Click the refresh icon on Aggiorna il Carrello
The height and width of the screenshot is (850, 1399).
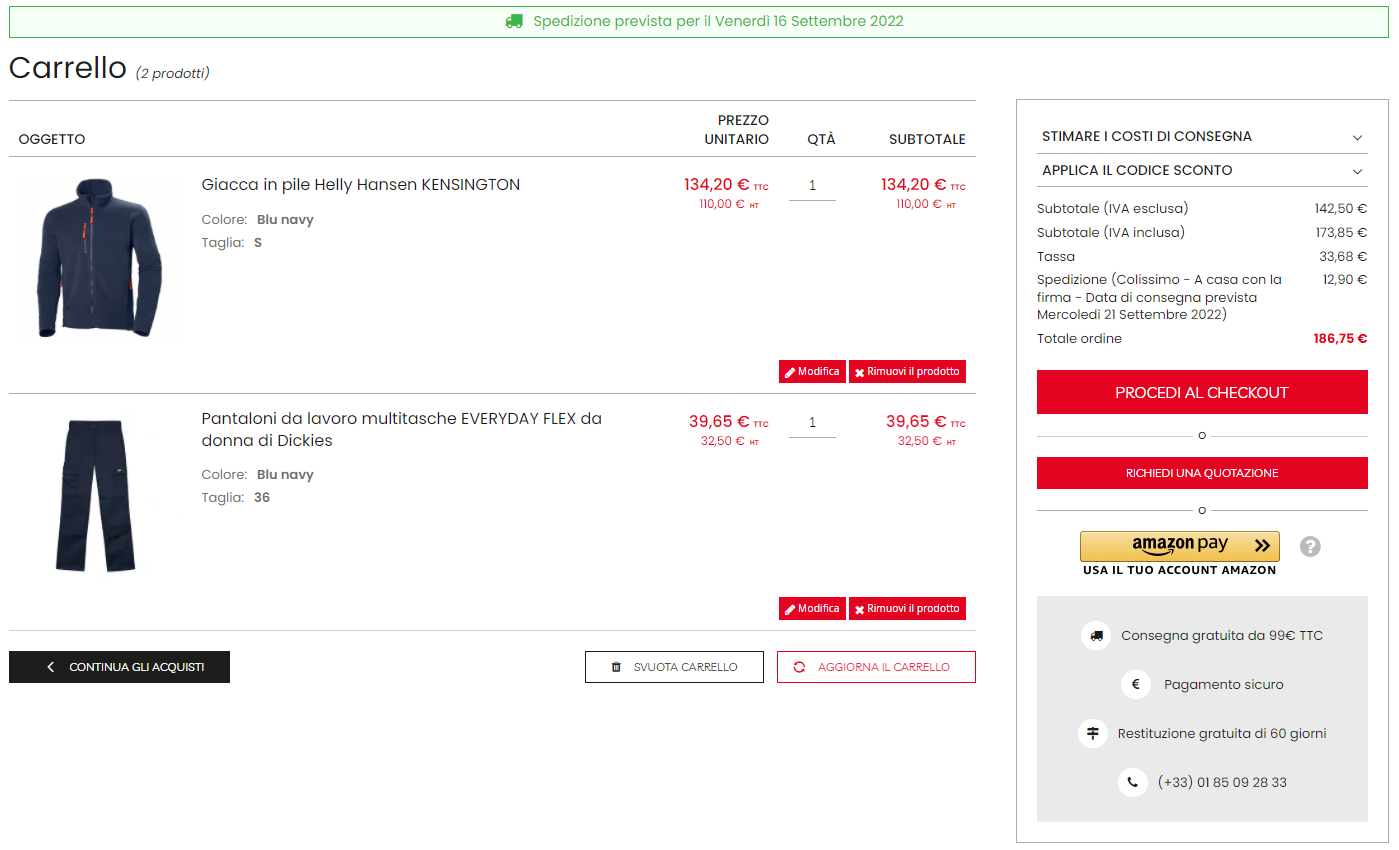799,667
